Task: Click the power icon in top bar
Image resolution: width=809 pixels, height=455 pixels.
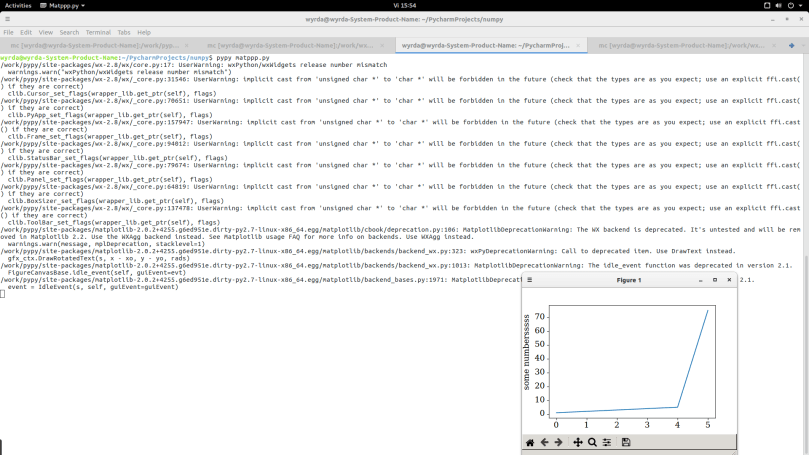Action: click(791, 5)
